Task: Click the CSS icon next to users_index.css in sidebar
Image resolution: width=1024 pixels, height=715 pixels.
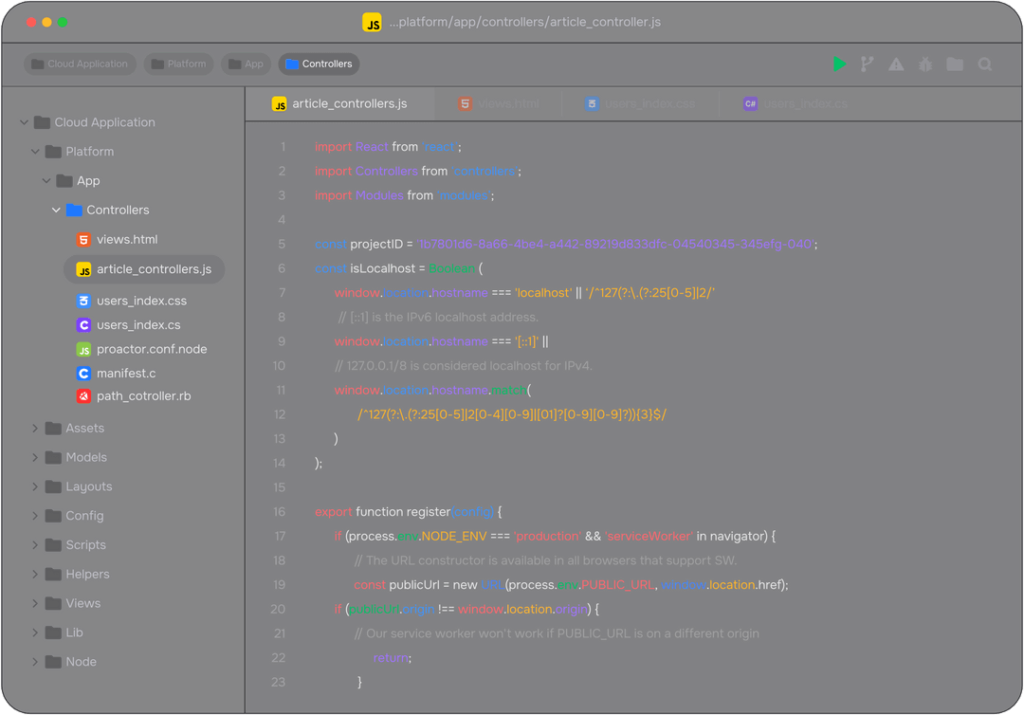Action: 84,301
